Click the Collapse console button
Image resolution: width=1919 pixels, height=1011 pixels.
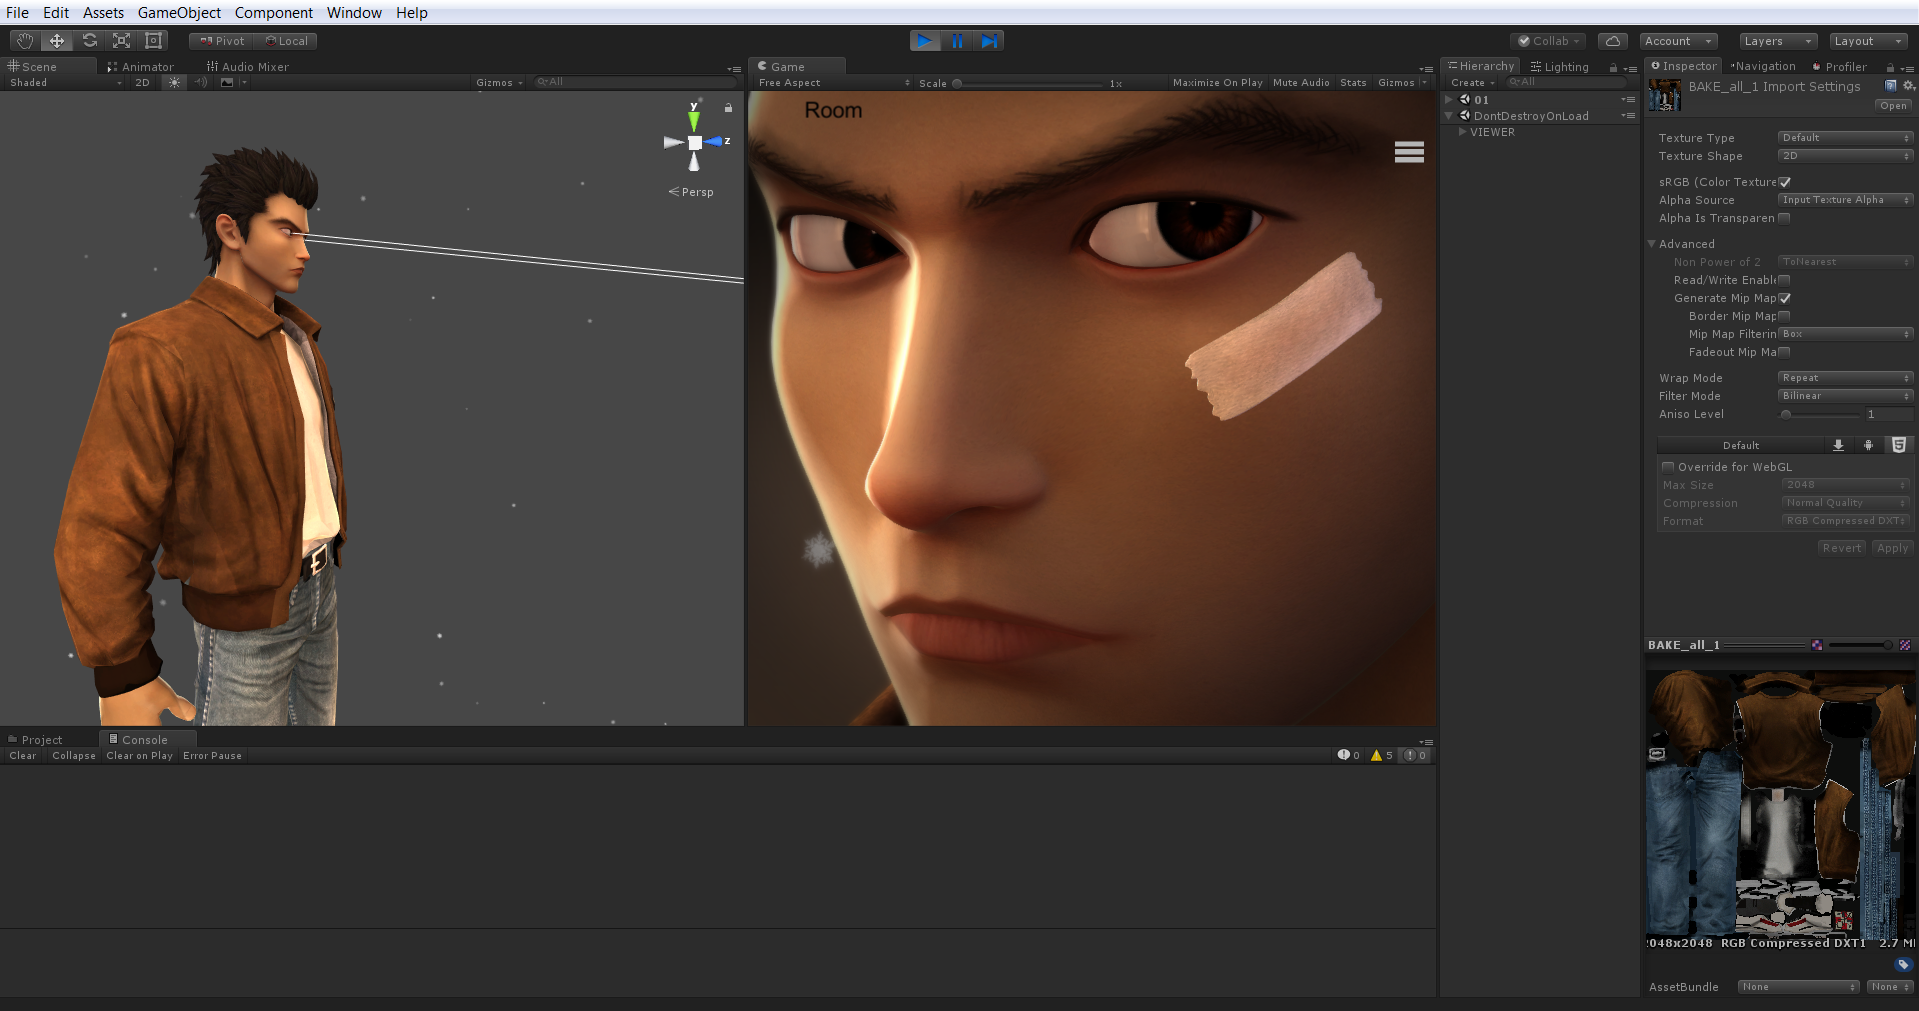point(74,756)
